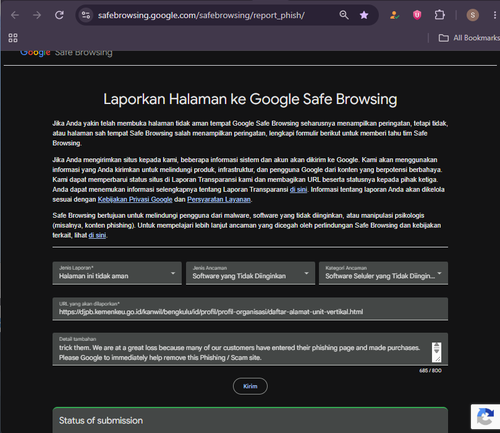Open the Extensions puzzle icon
Image resolution: width=500 pixels, height=433 pixels.
coord(439,15)
